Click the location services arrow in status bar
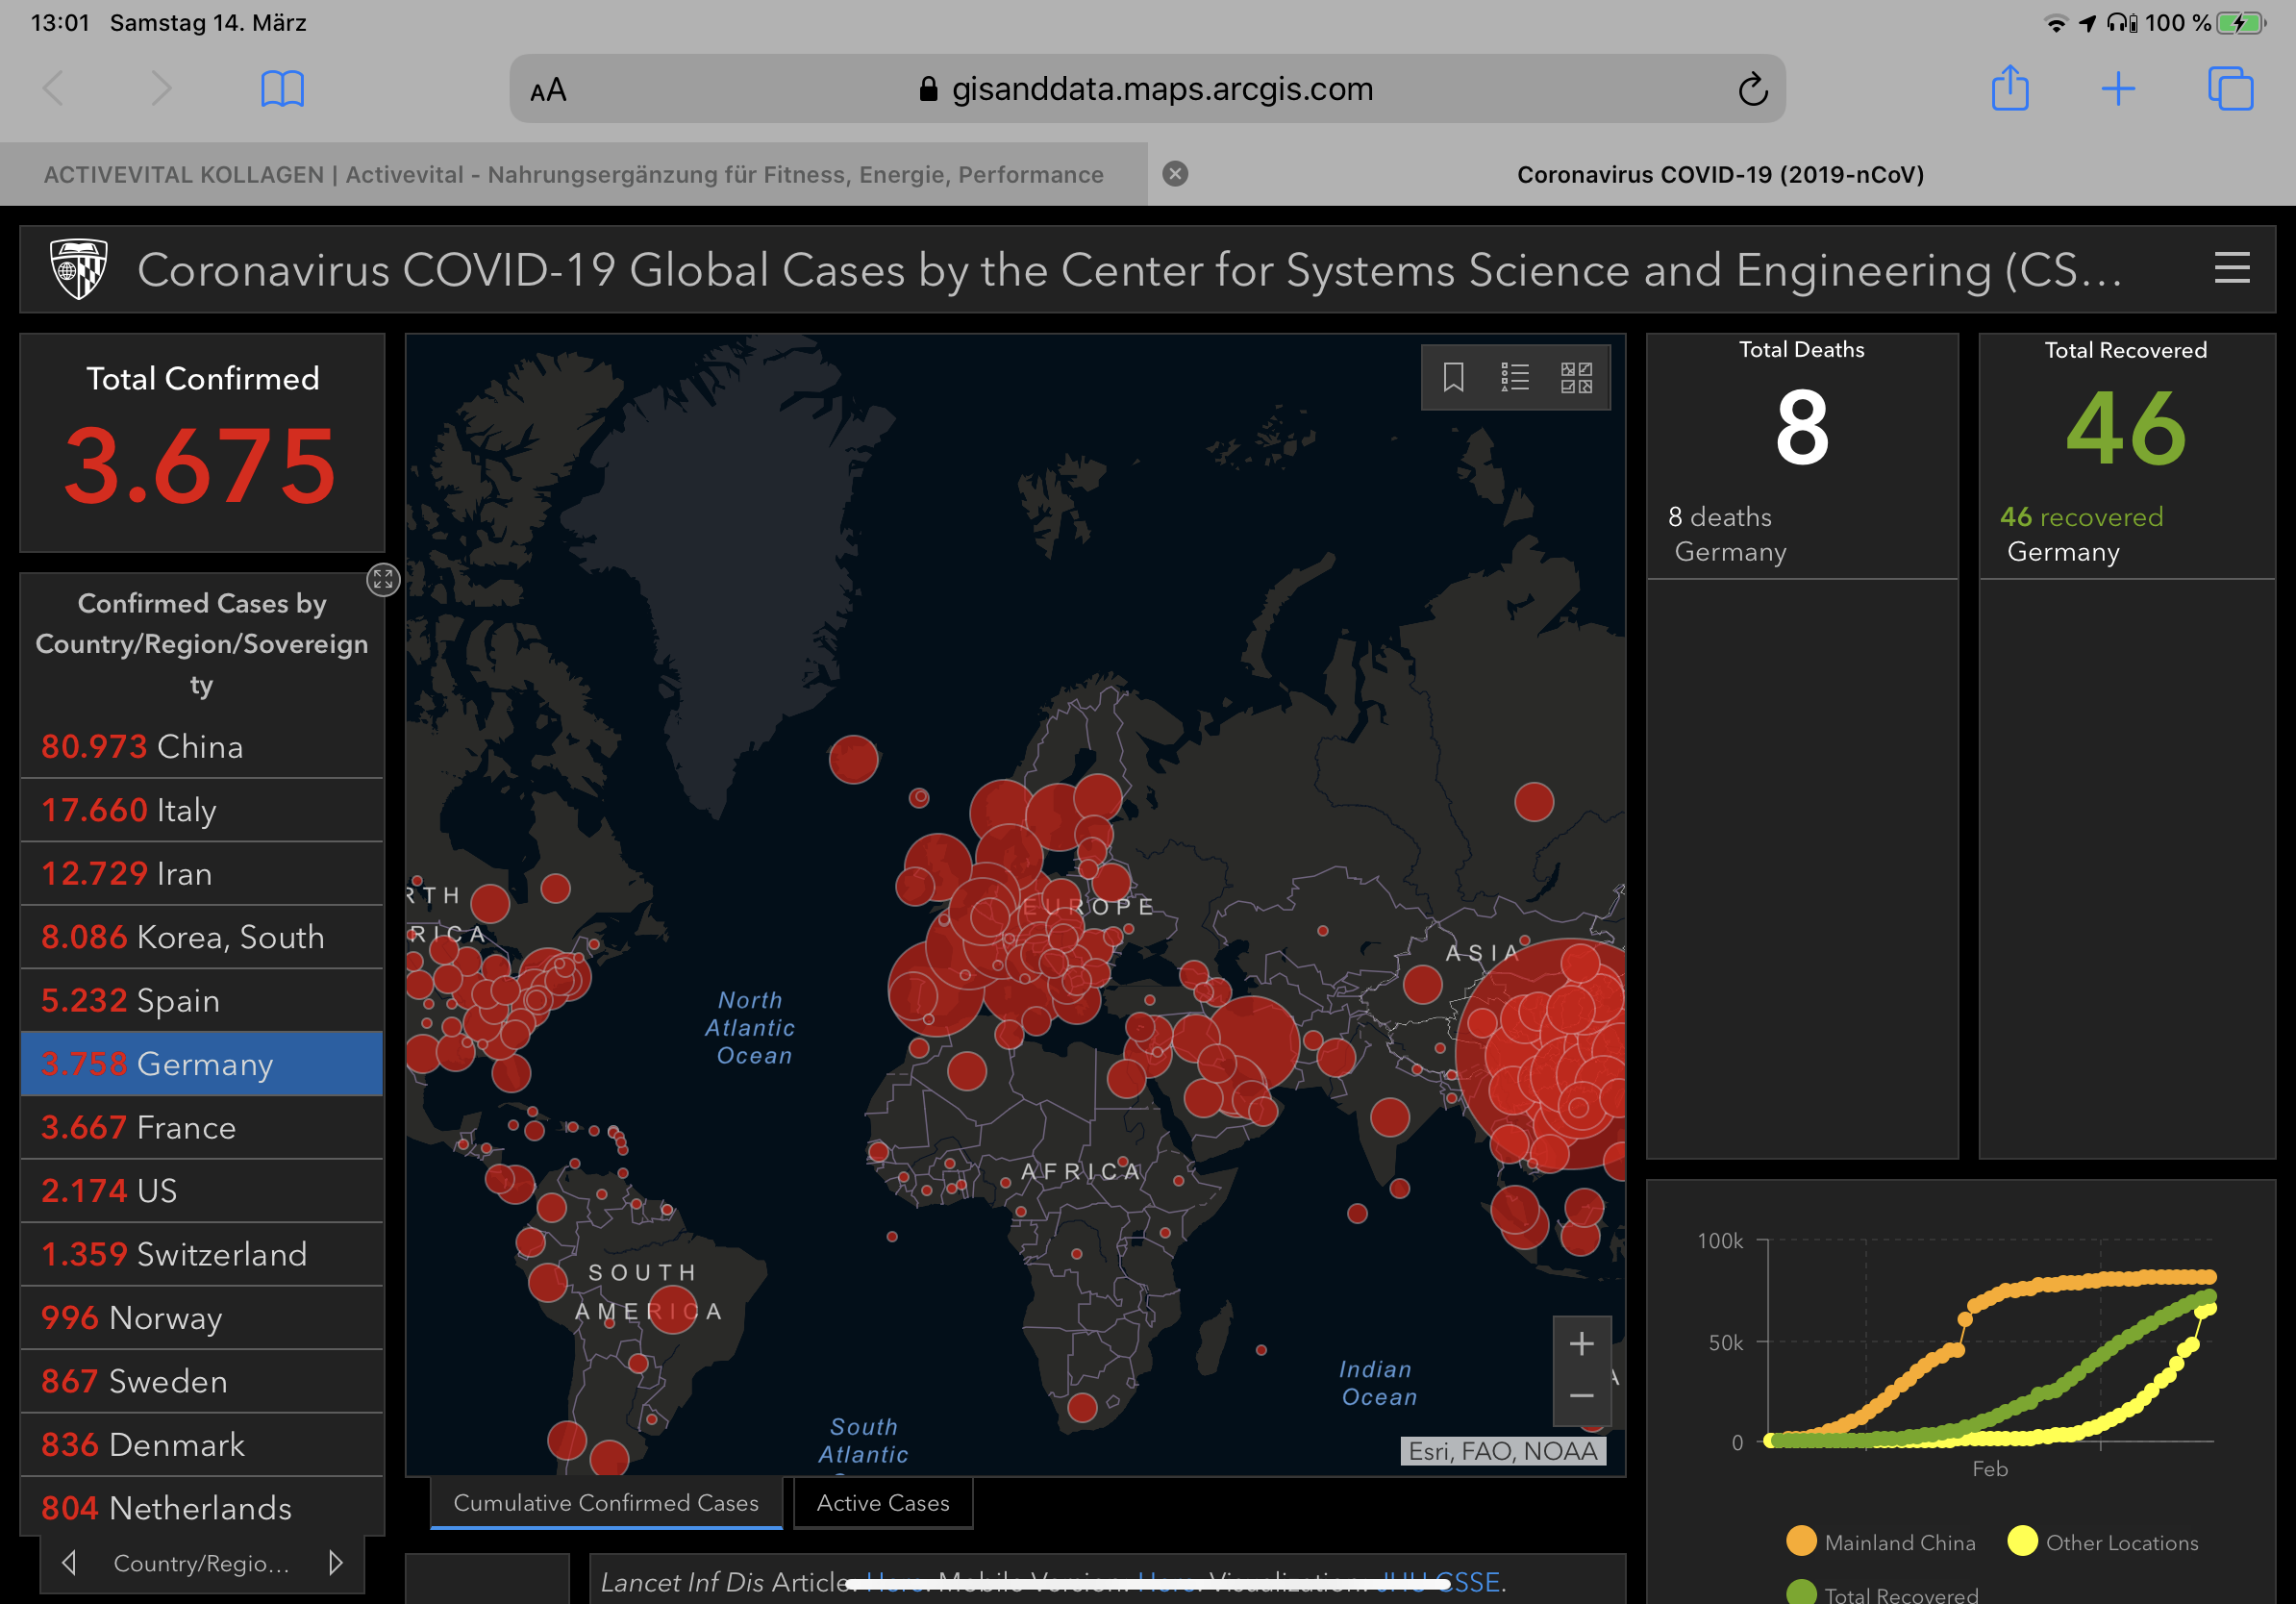Viewport: 2296px width, 1604px height. [2087, 23]
